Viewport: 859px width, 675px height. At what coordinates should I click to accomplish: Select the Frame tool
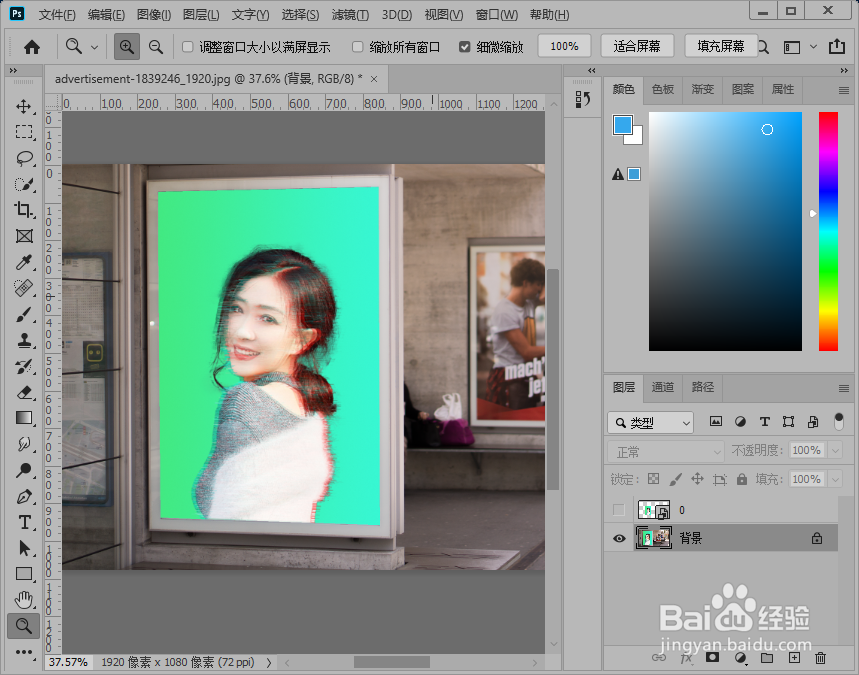pos(24,236)
